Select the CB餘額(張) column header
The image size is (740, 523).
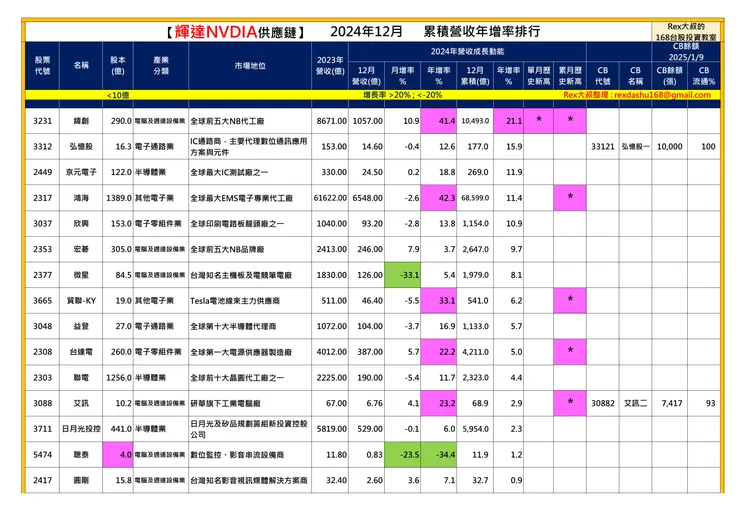(x=669, y=76)
